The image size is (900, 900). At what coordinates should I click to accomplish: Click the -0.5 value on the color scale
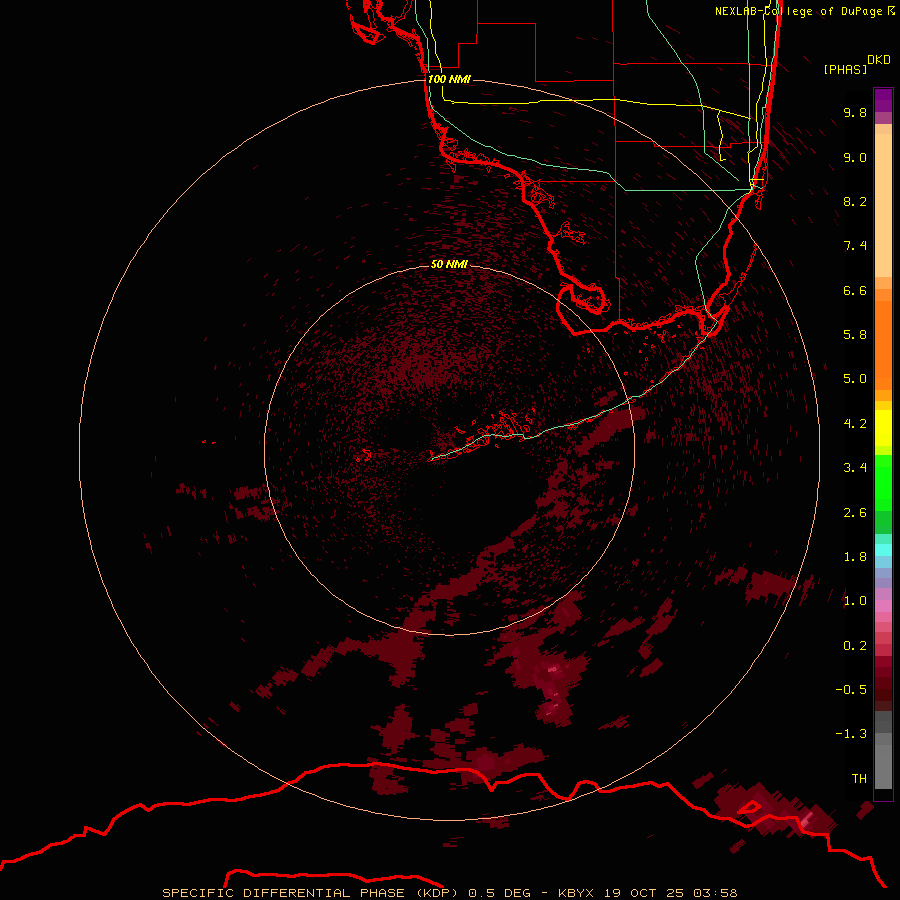851,690
